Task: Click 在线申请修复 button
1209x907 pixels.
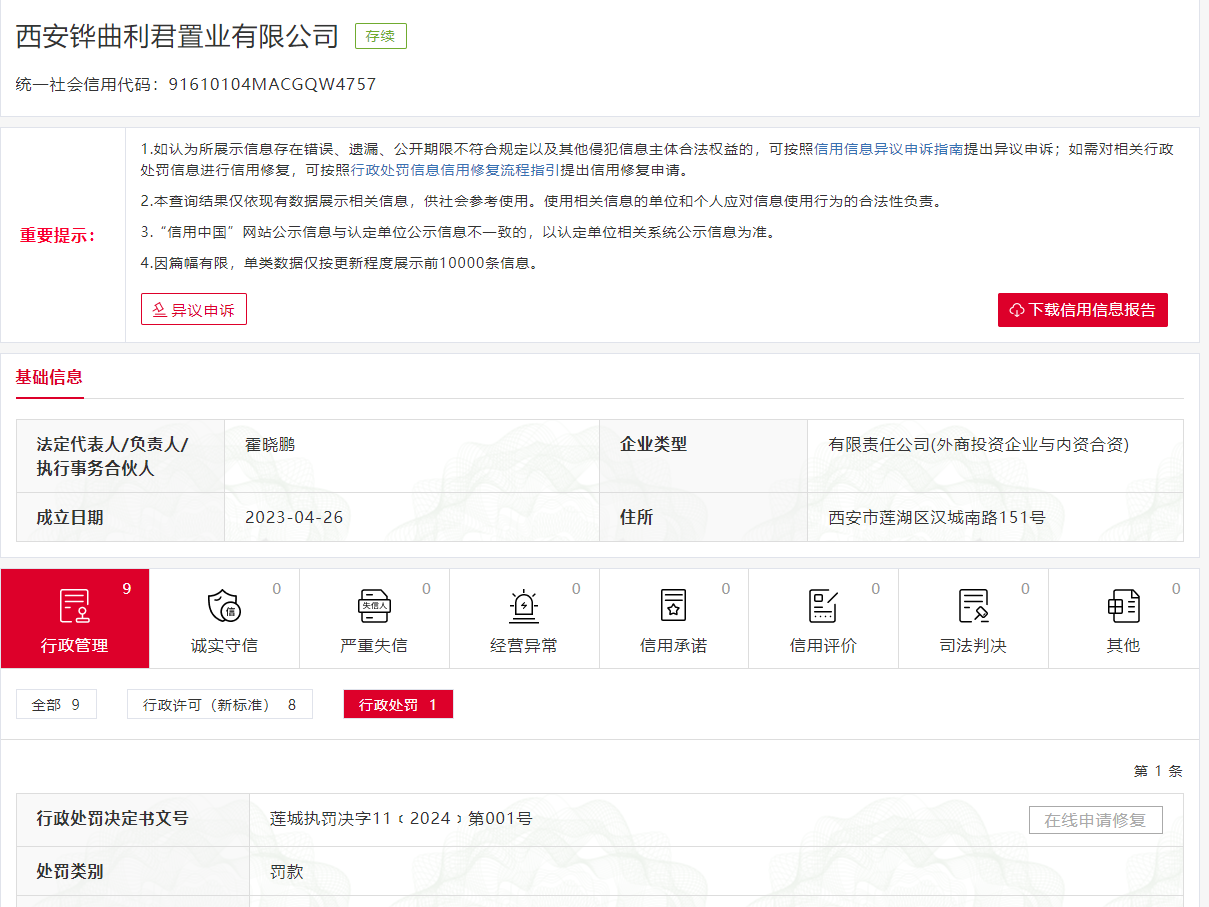Action: click(1095, 820)
